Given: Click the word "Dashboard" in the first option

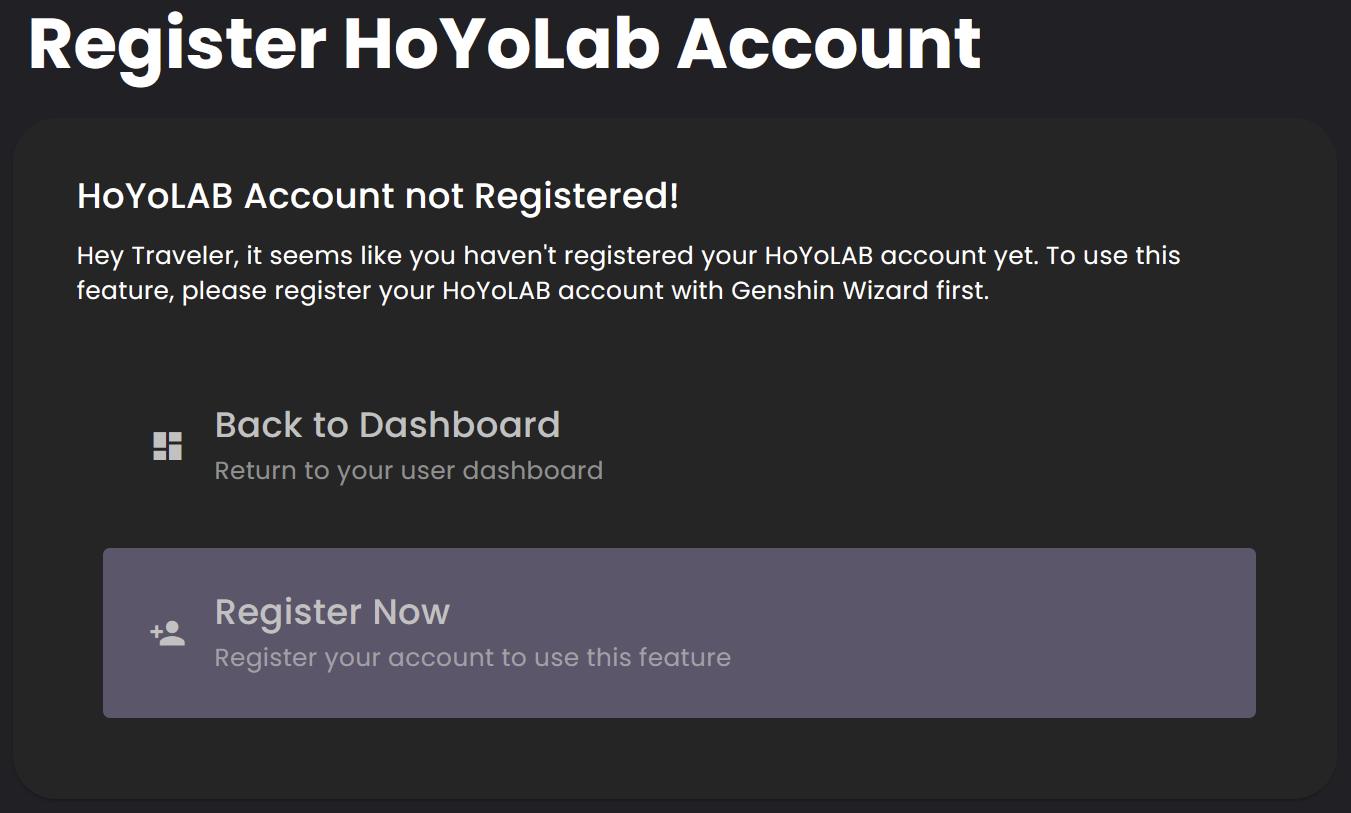Looking at the screenshot, I should [459, 425].
